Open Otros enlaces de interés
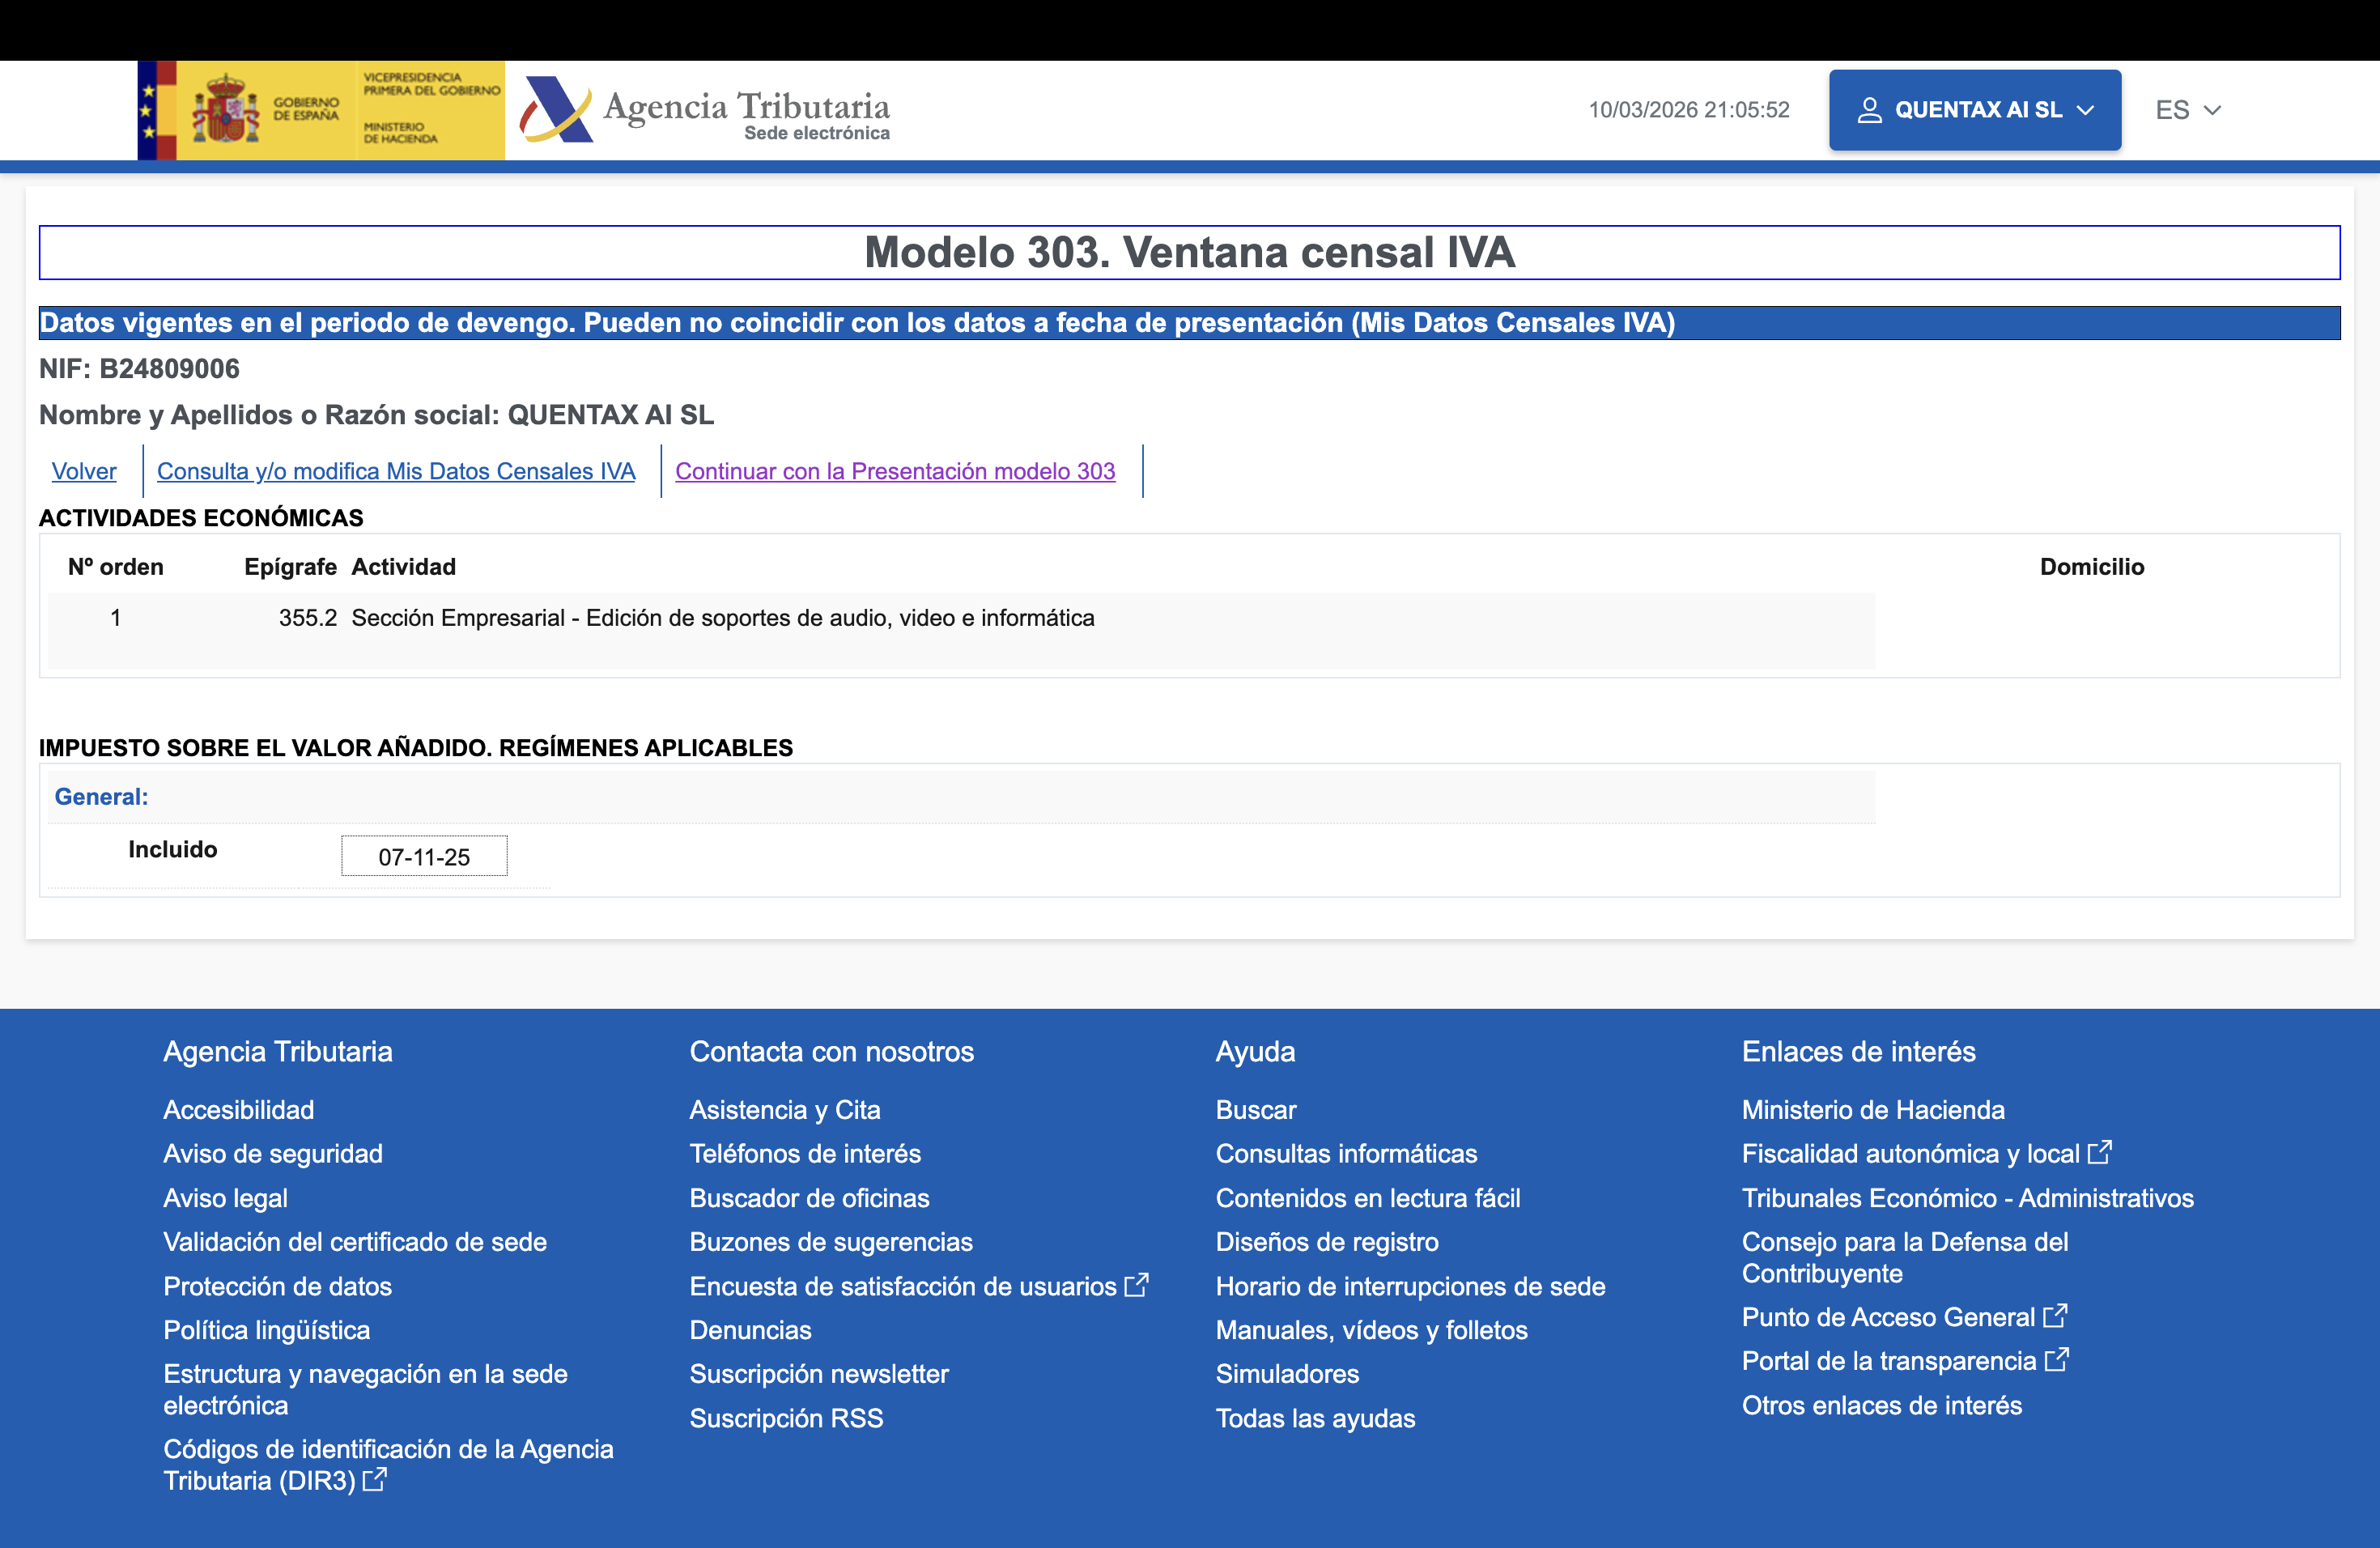 (1881, 1405)
